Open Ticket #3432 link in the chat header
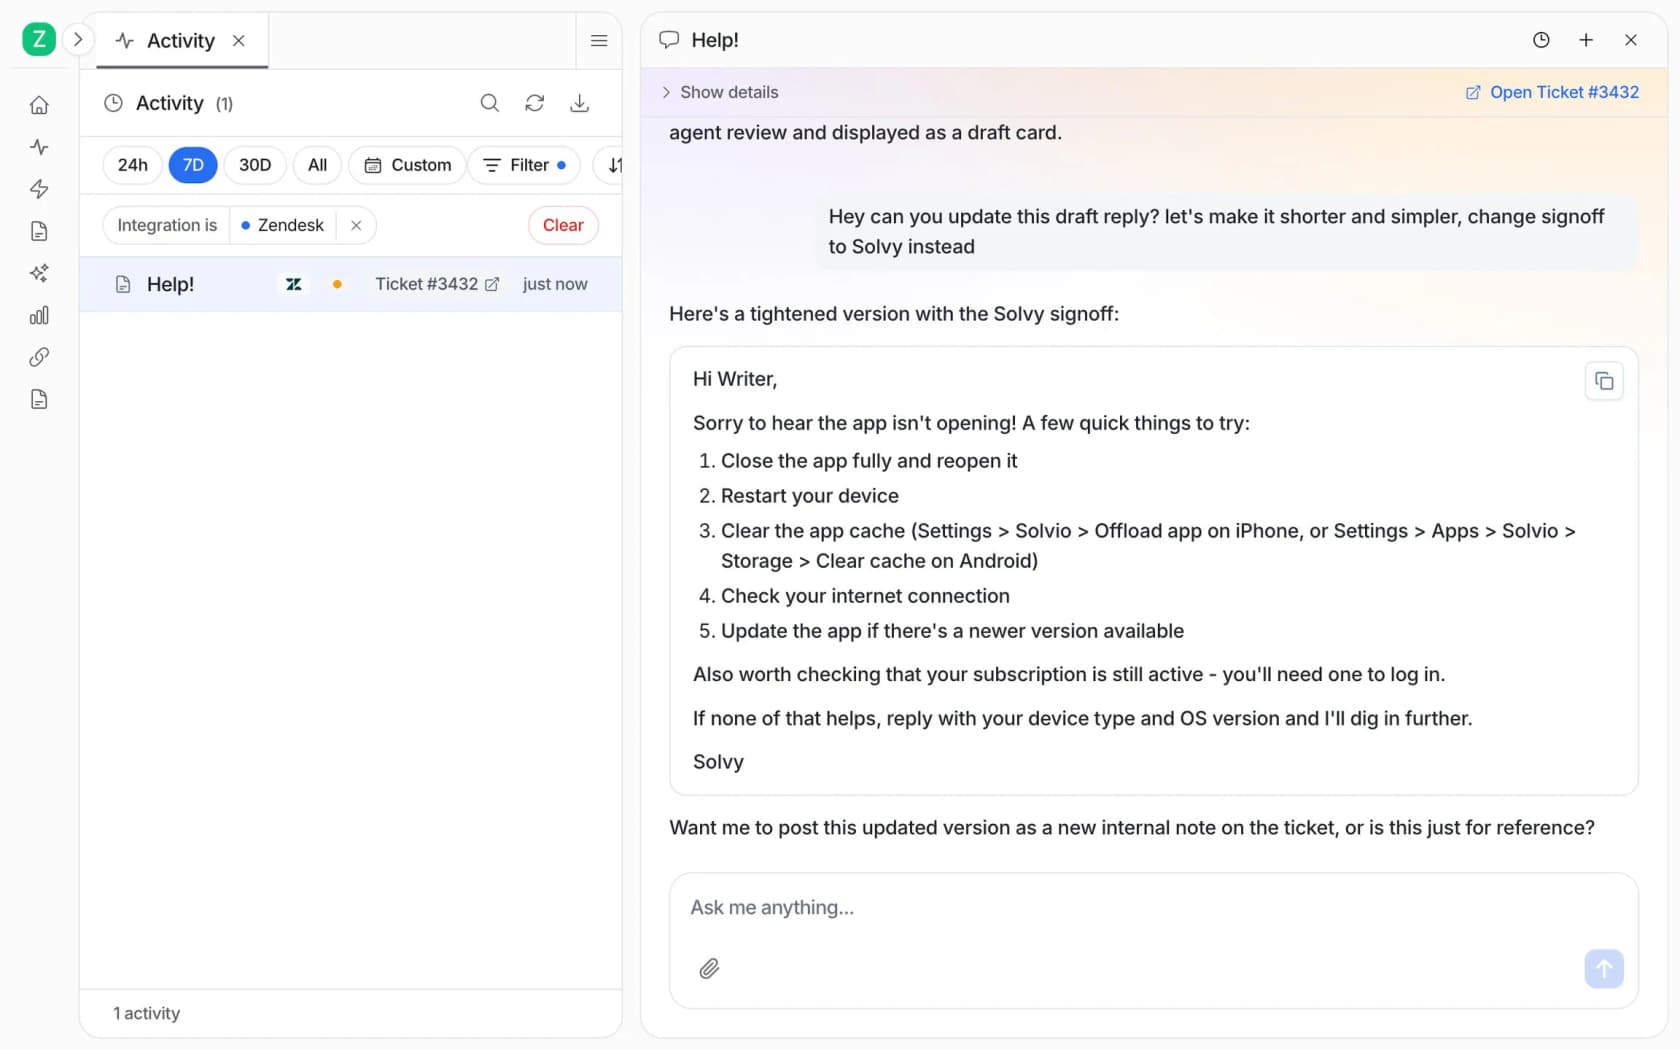The height and width of the screenshot is (1050, 1680). pyautogui.click(x=1552, y=92)
